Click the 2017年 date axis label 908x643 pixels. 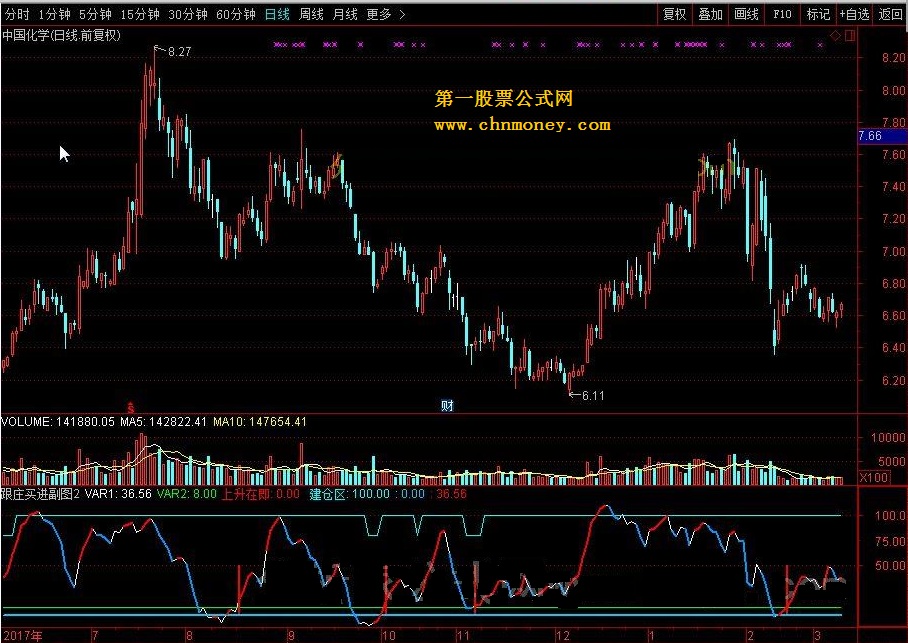coord(23,635)
